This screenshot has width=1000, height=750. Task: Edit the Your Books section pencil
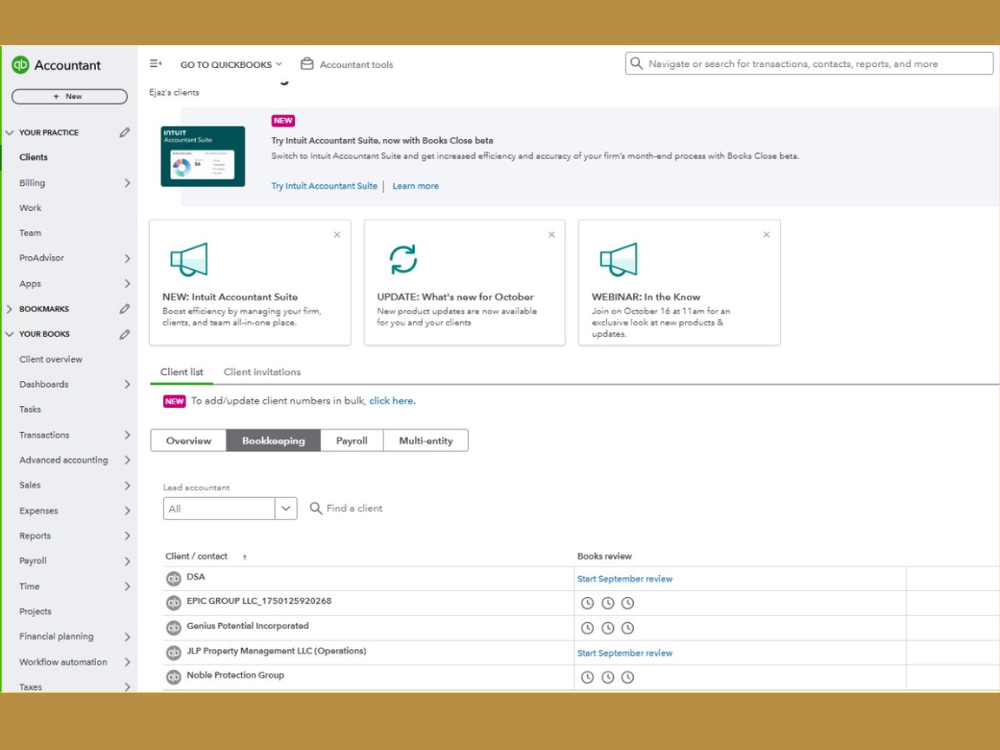(125, 334)
